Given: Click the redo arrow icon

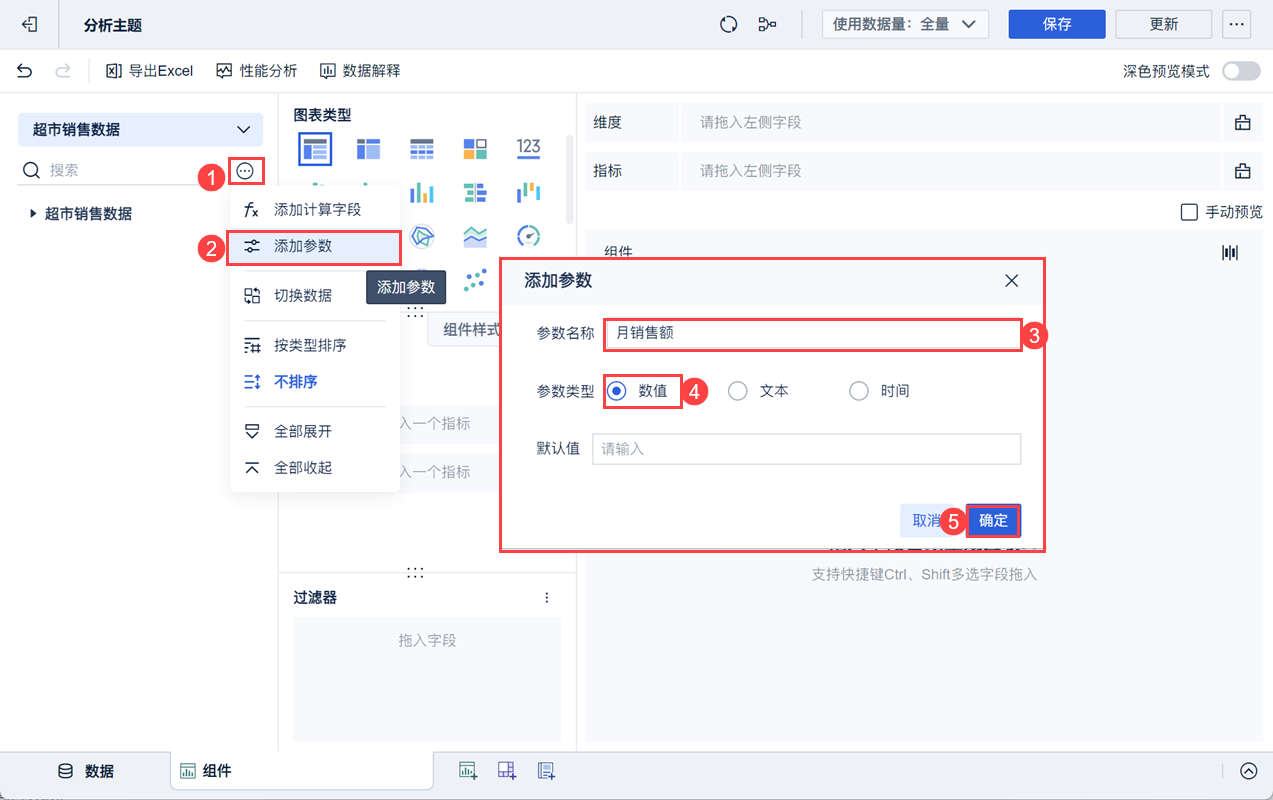Looking at the screenshot, I should (63, 71).
